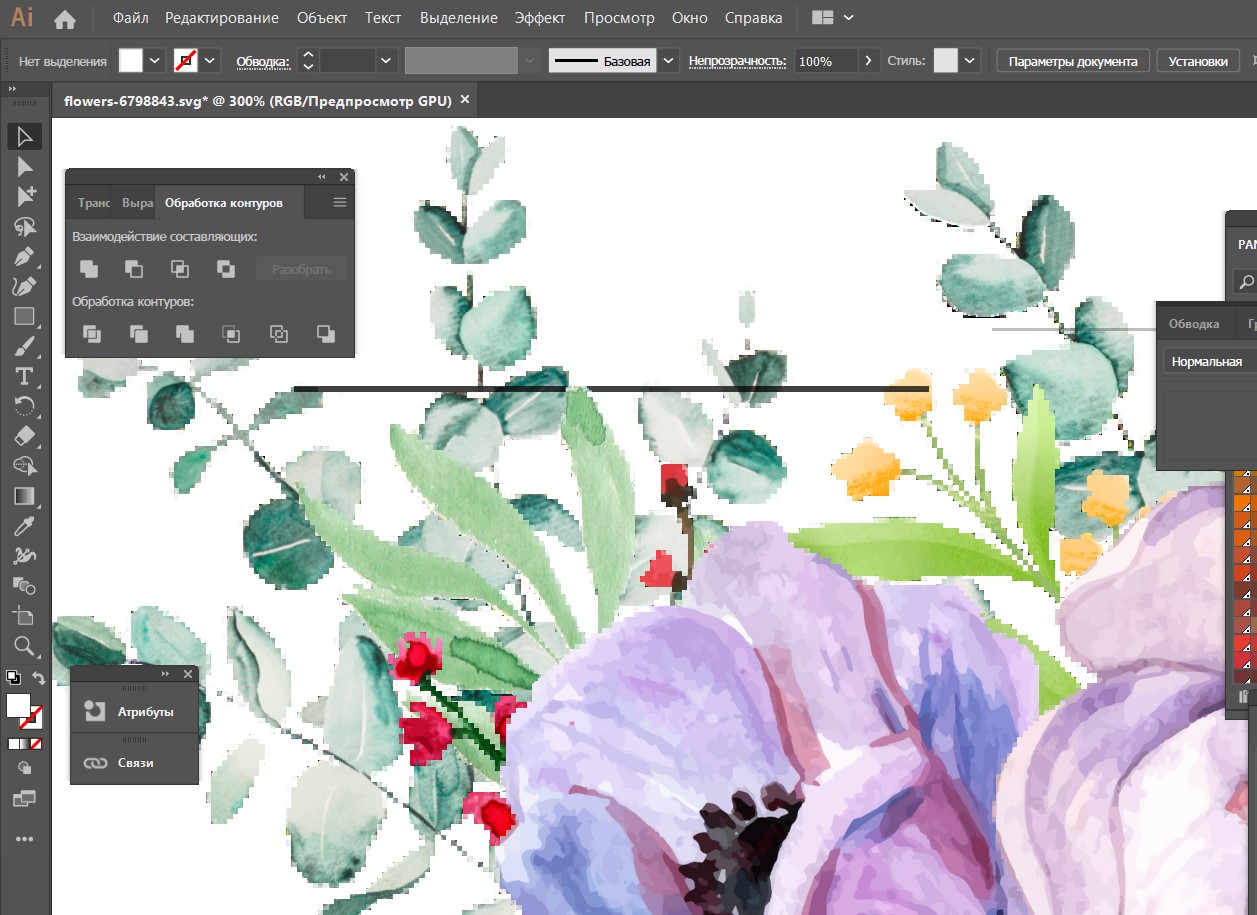Select the Type tool
This screenshot has width=1257, height=915.
pyautogui.click(x=25, y=376)
